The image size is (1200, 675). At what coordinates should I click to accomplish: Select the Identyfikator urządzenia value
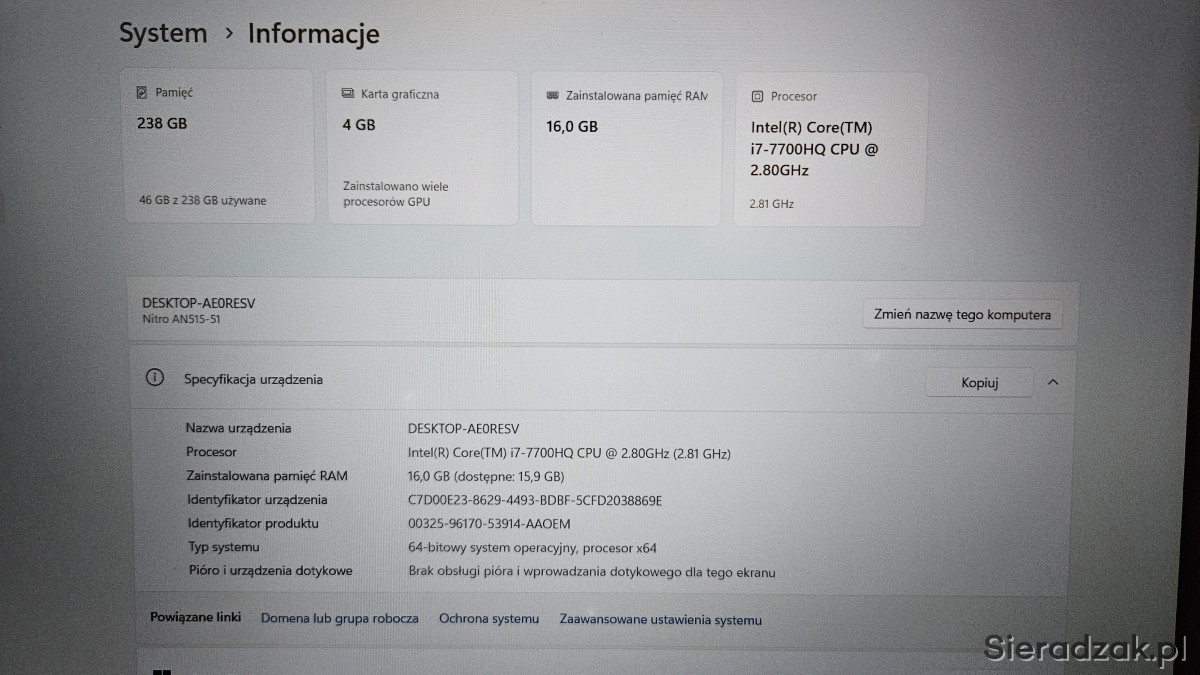click(x=535, y=500)
